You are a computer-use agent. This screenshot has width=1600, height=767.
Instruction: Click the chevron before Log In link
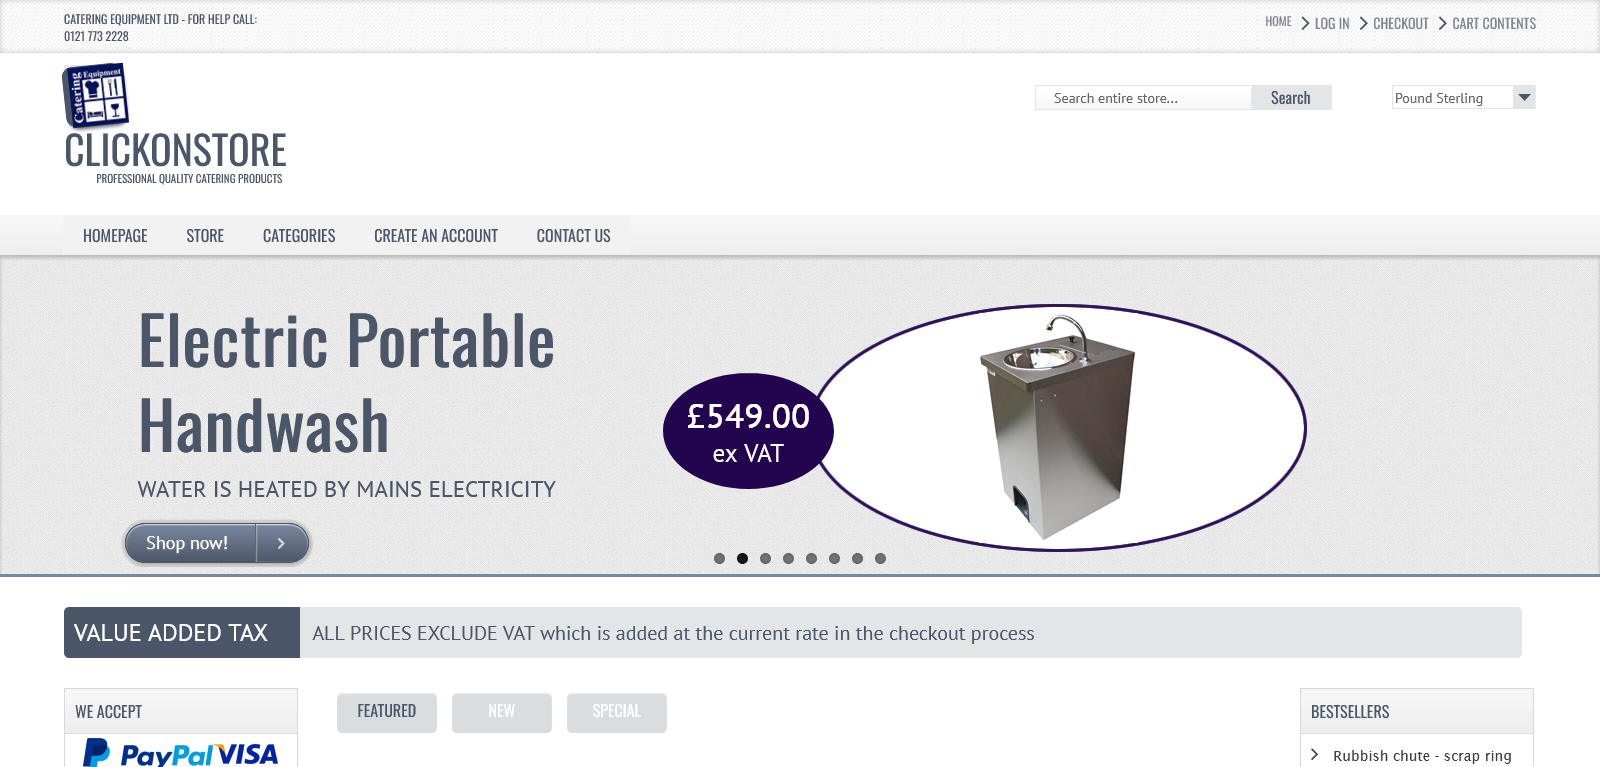click(1305, 23)
